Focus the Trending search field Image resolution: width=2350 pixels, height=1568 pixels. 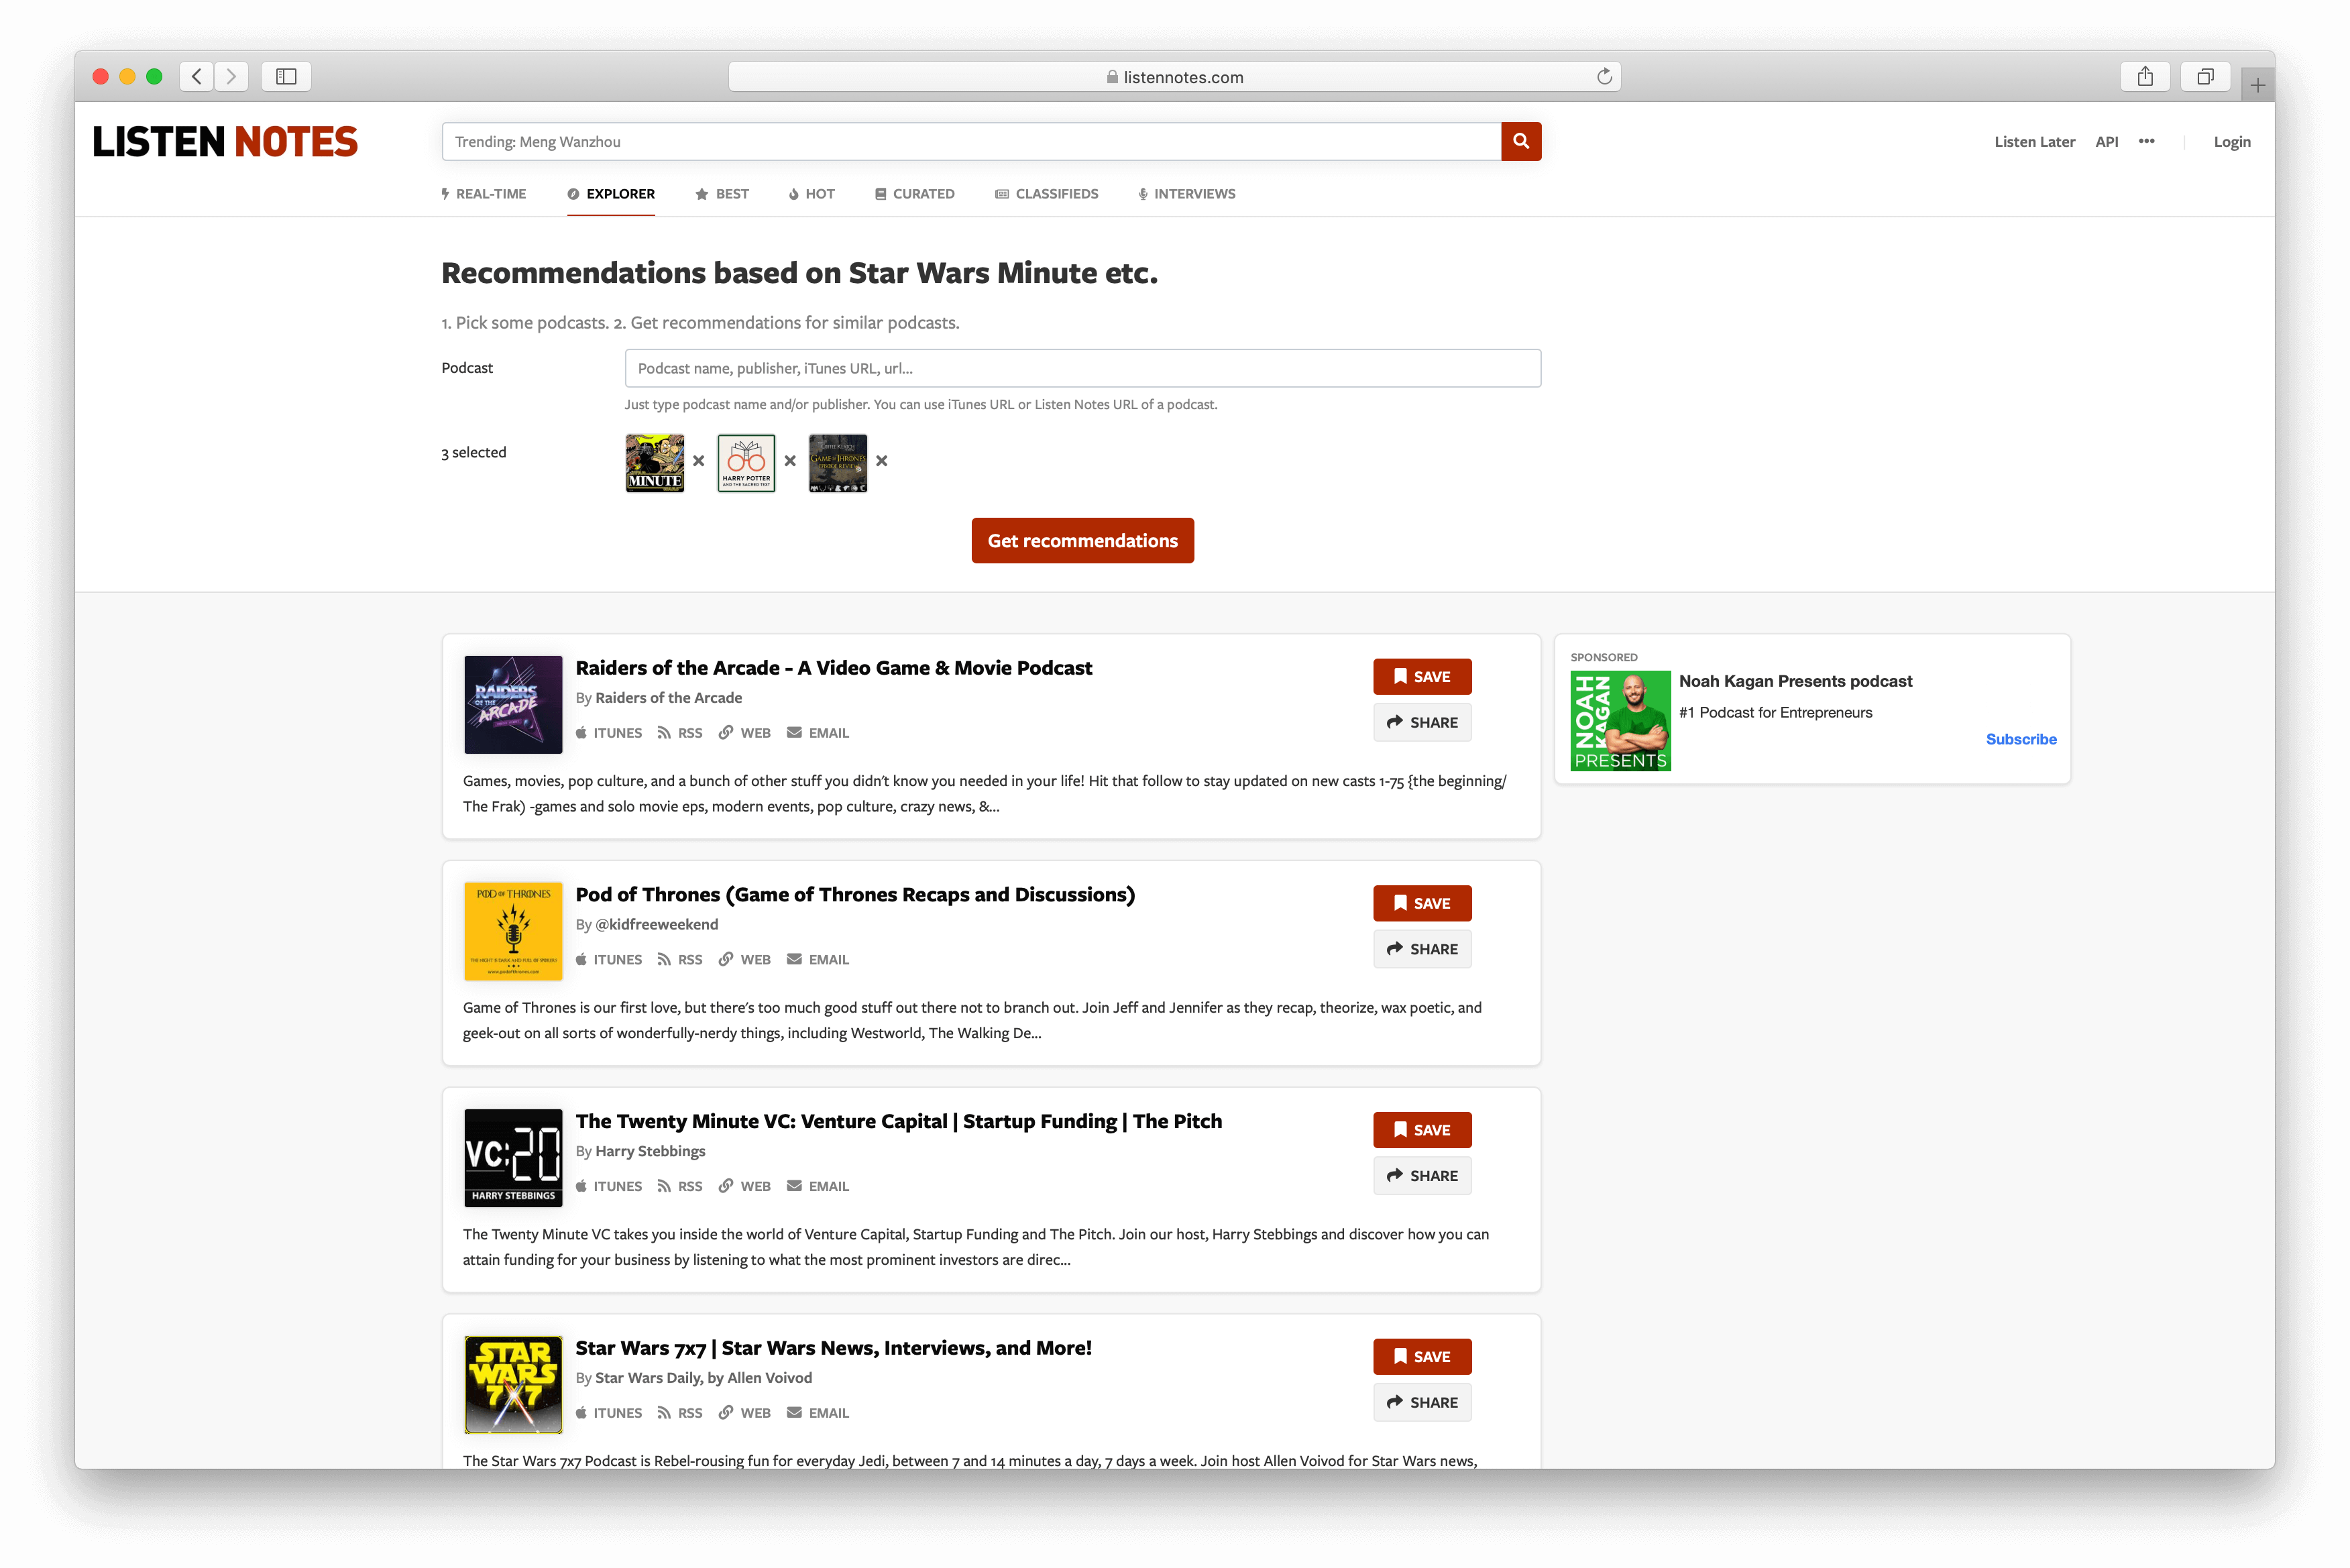coord(971,142)
